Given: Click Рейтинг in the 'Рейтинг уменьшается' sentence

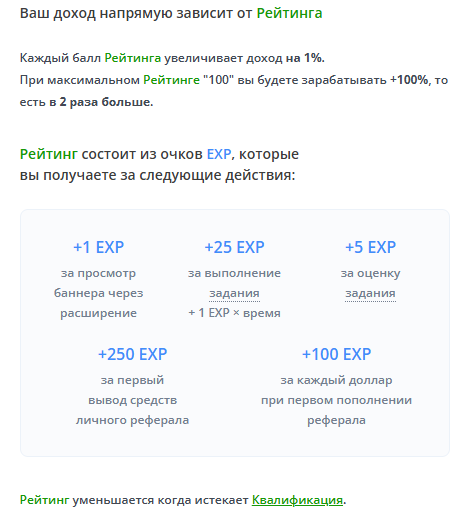Looking at the screenshot, I should point(44,500).
